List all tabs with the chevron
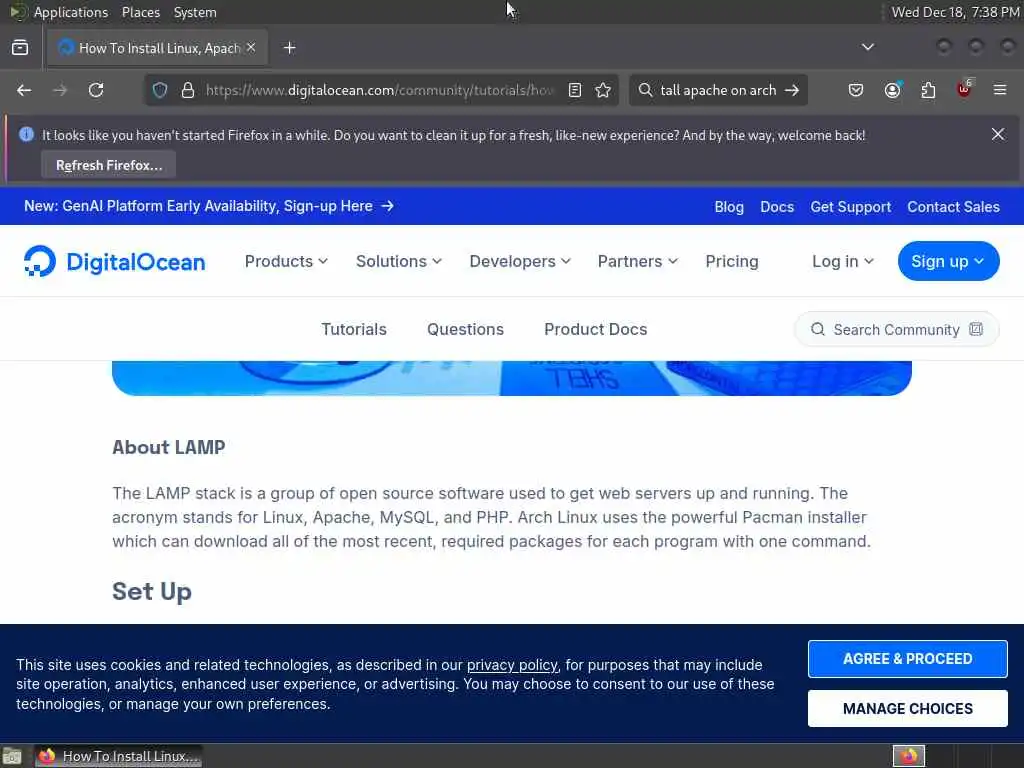This screenshot has width=1024, height=768. (868, 47)
